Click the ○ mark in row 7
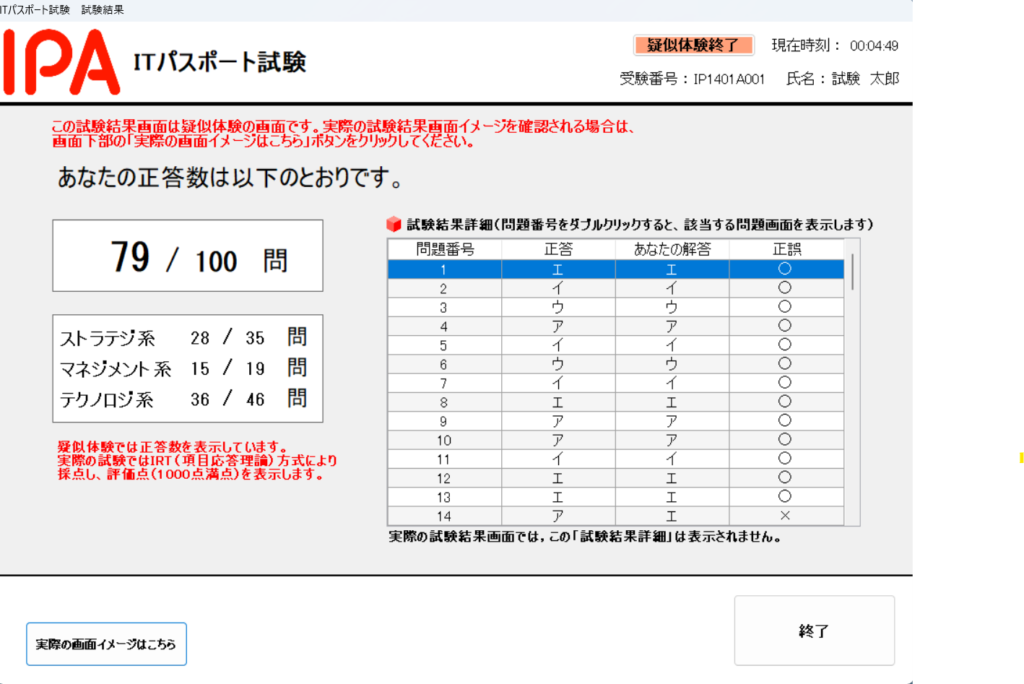Image resolution: width=1024 pixels, height=684 pixels. [785, 383]
